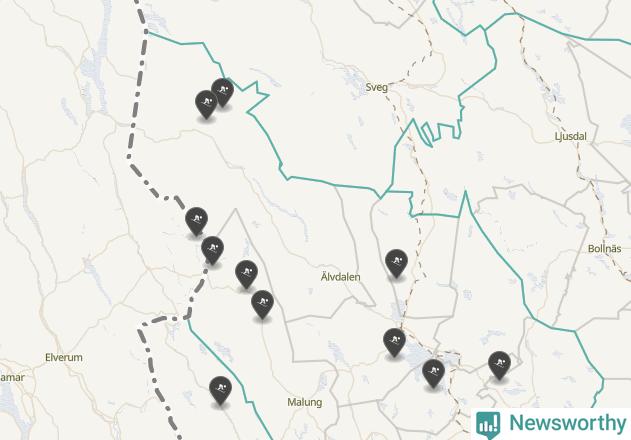Select ski marker west of Malung
Image resolution: width=631 pixels, height=440 pixels.
pos(220,390)
